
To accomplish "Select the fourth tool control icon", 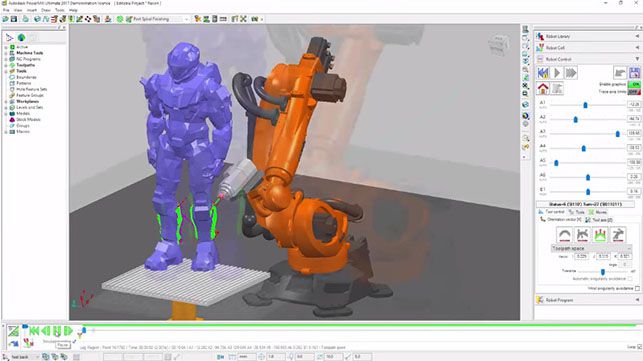I will [x=618, y=235].
